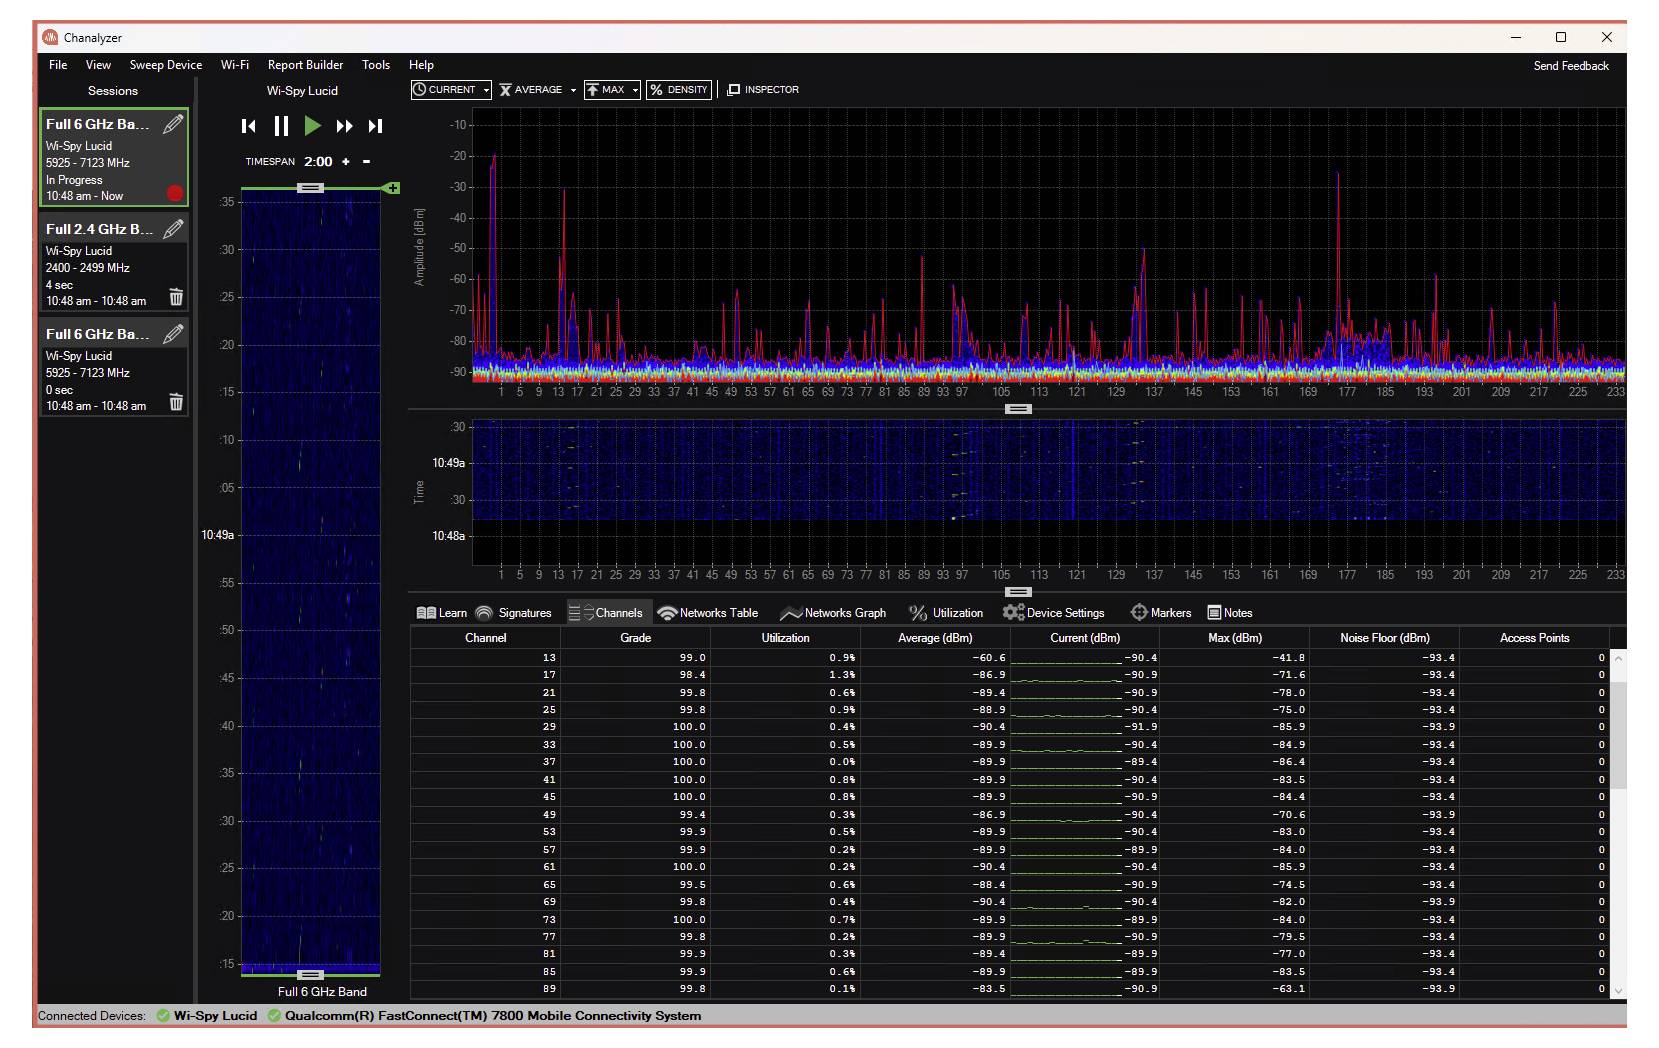The height and width of the screenshot is (1048, 1659).
Task: Open the CURRENT trace dropdown arrow
Action: (486, 90)
